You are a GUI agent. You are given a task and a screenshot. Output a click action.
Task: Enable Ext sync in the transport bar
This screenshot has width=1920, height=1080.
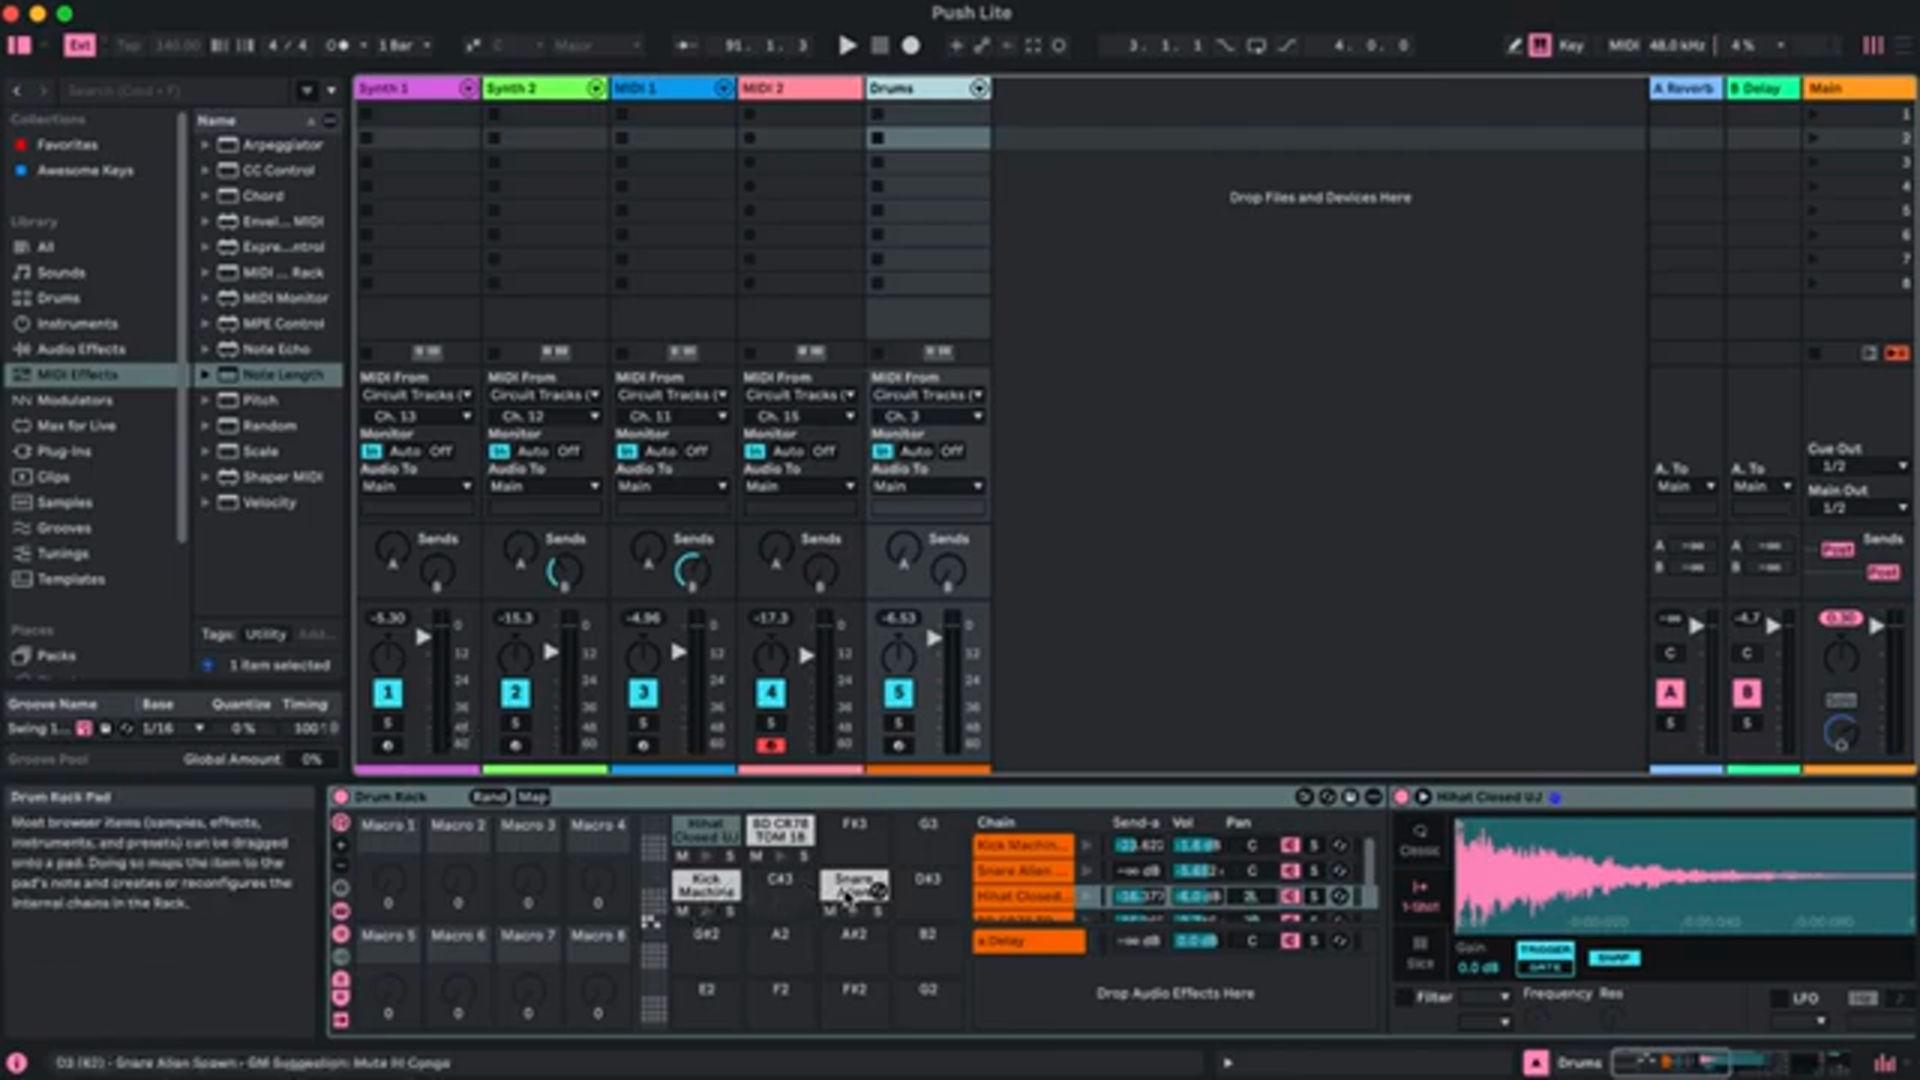click(x=80, y=45)
